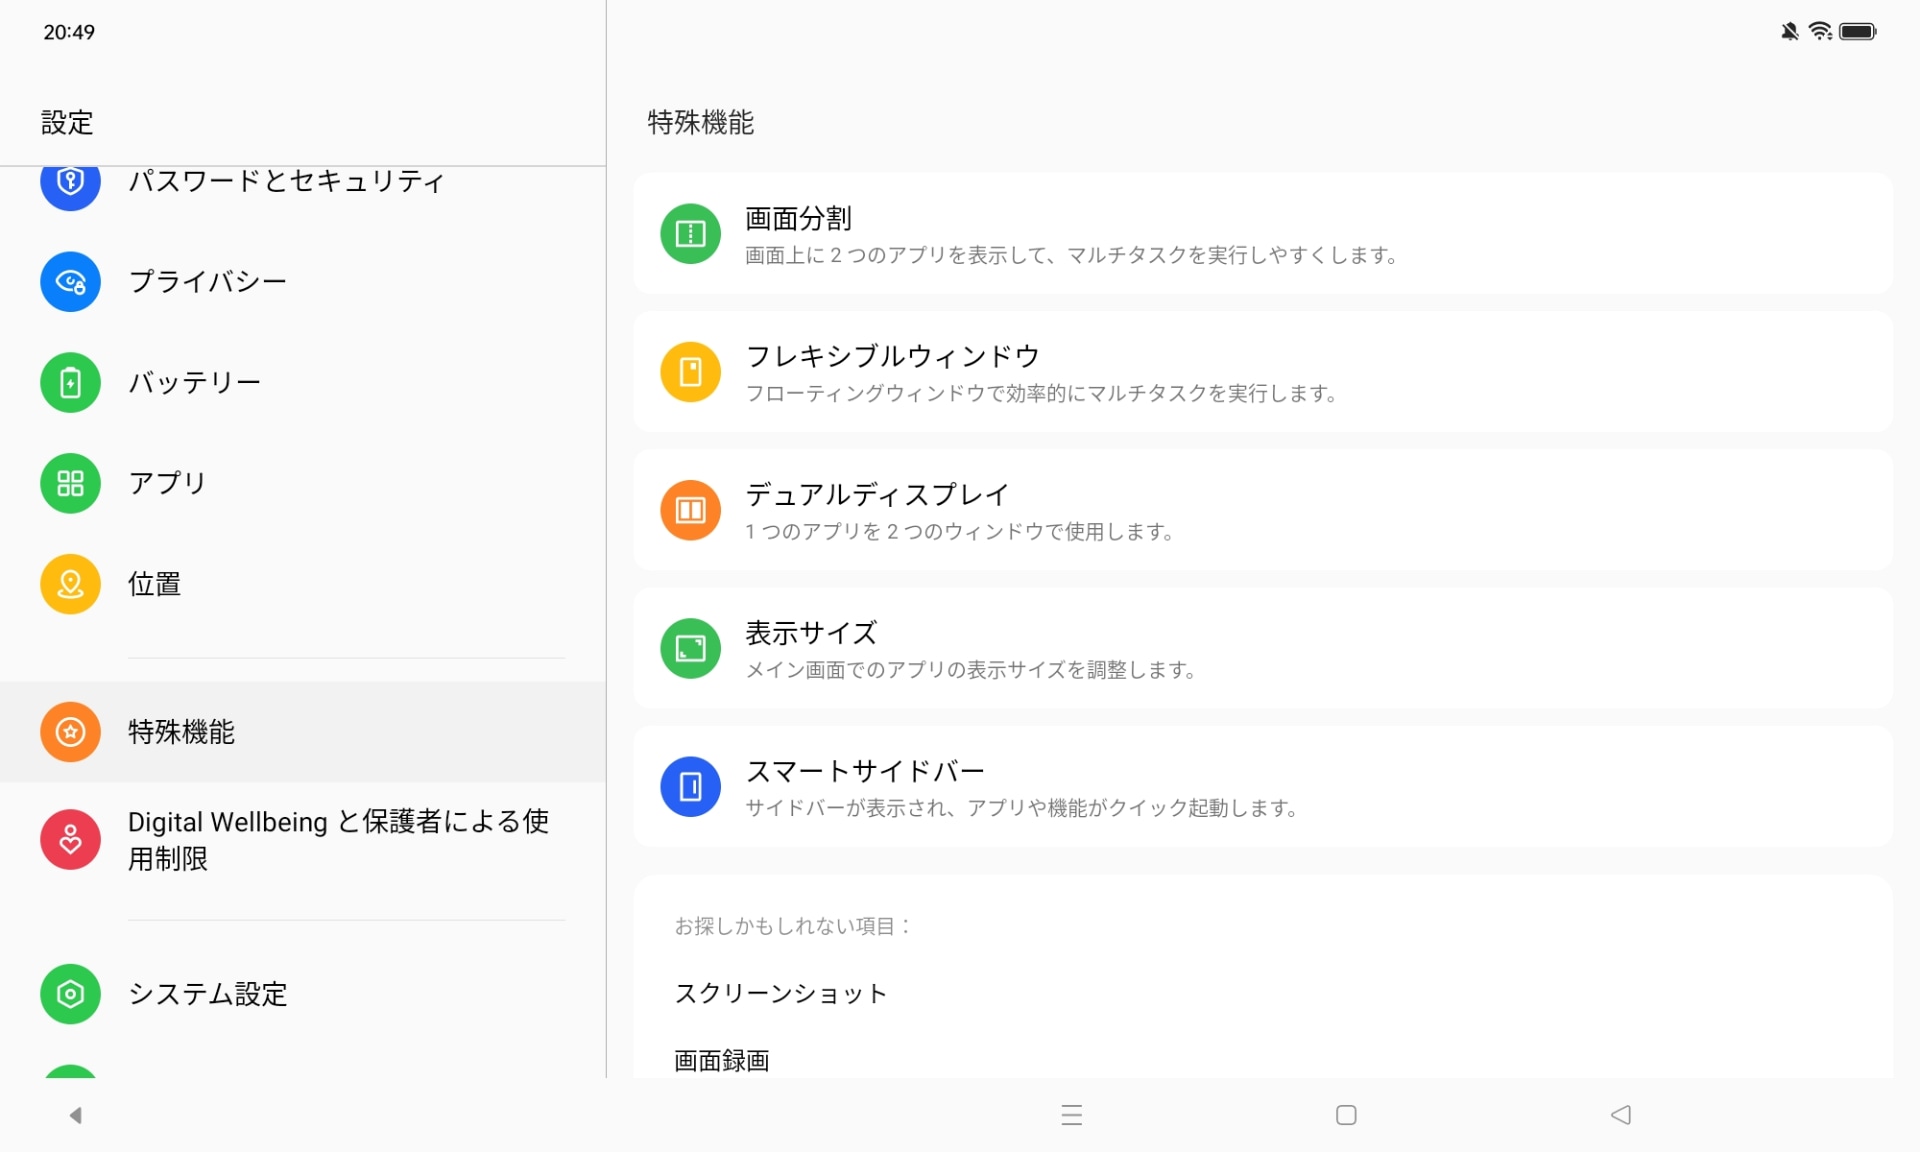Open the アプリ (Apps) settings icon
Image resolution: width=1920 pixels, height=1152 pixels.
coord(70,483)
